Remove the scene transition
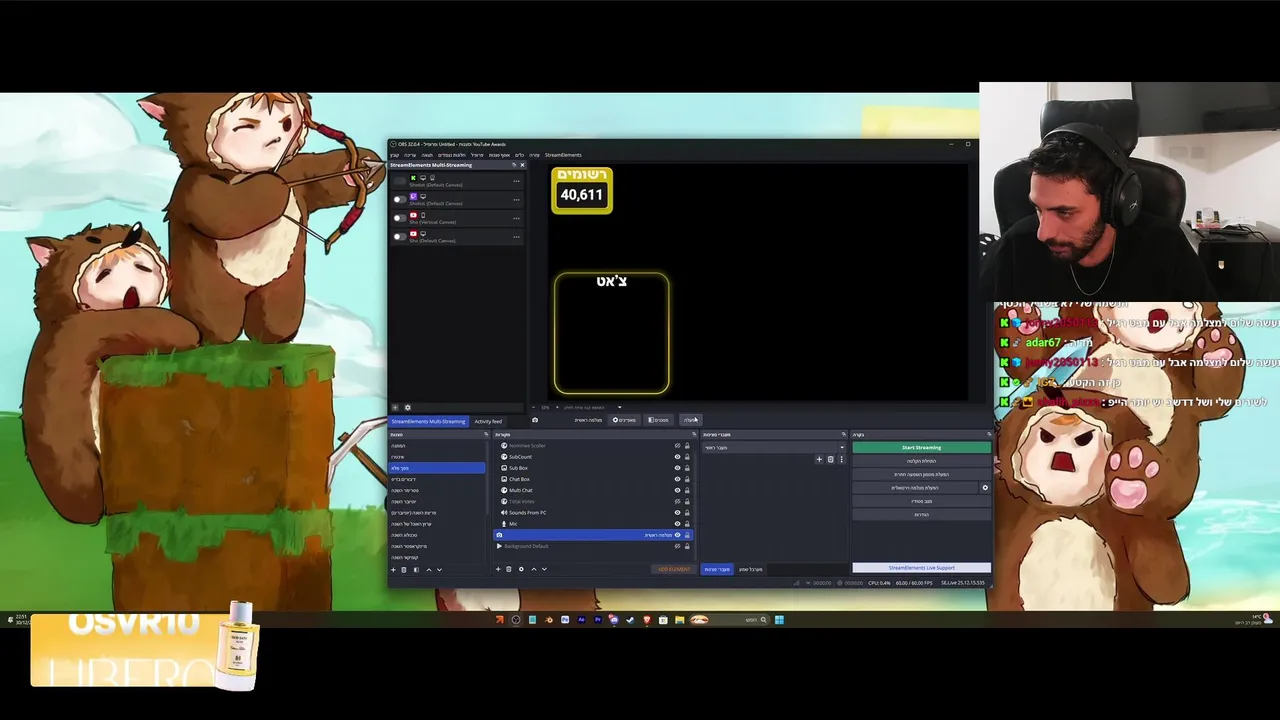Image resolution: width=1280 pixels, height=720 pixels. [x=830, y=459]
